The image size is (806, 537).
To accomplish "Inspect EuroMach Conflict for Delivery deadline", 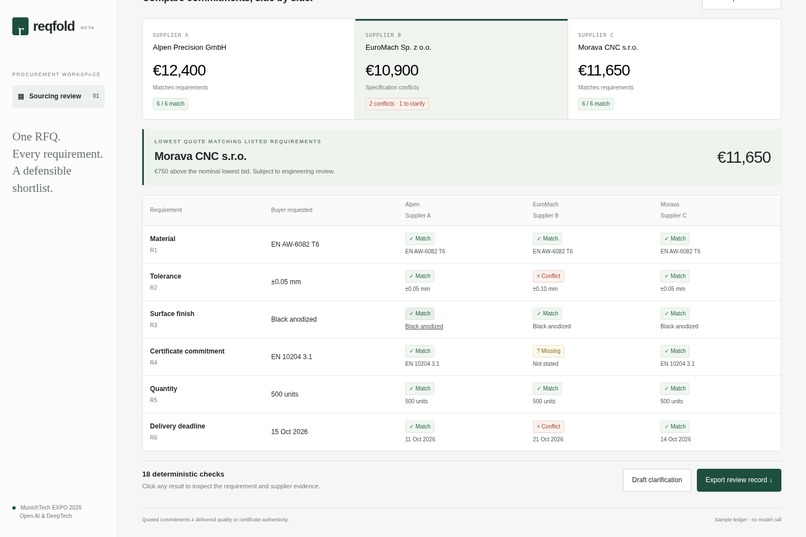I will point(548,427).
